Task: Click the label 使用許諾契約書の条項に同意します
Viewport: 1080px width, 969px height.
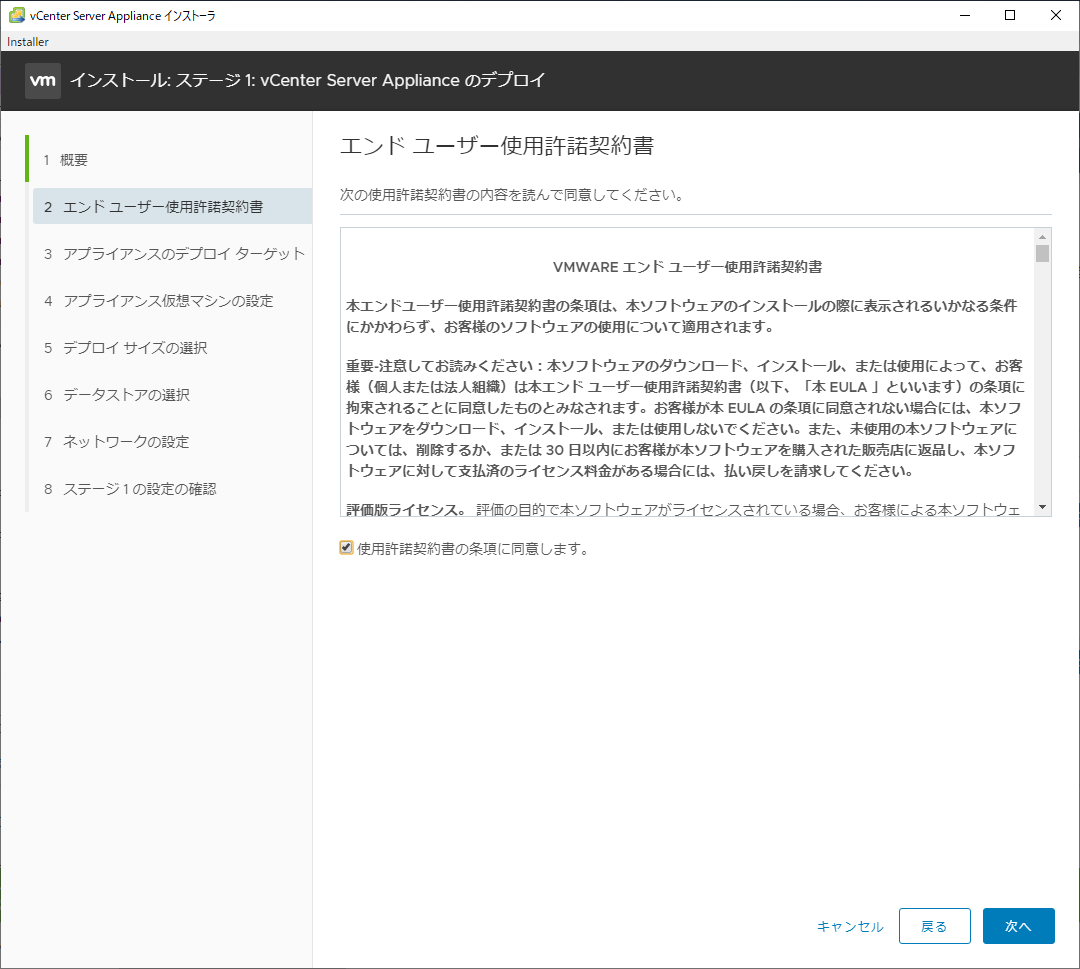Action: point(472,549)
